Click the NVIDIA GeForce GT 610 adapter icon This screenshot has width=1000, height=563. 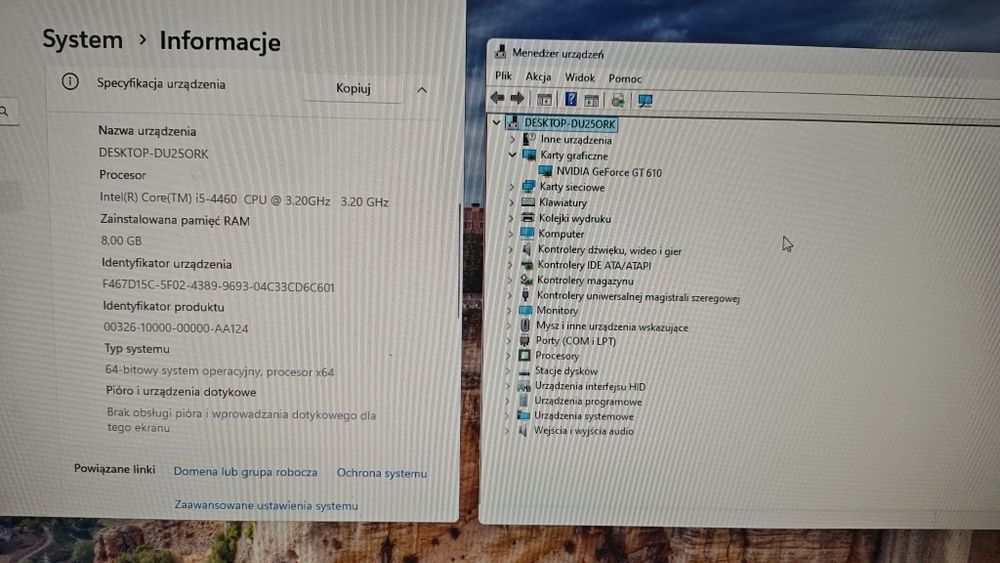coord(545,170)
